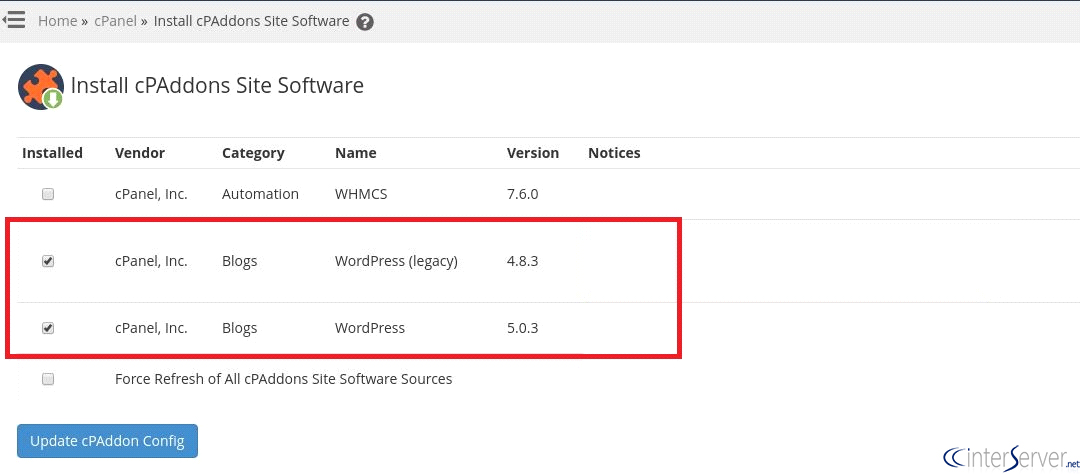The height and width of the screenshot is (474, 1080).
Task: Click Install cPAddons Site Software breadcrumb
Action: (251, 21)
